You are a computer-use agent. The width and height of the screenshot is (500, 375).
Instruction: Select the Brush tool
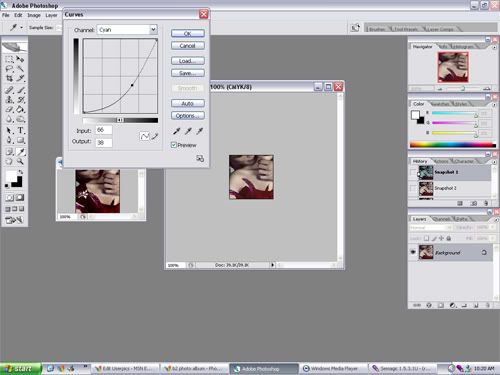20,90
